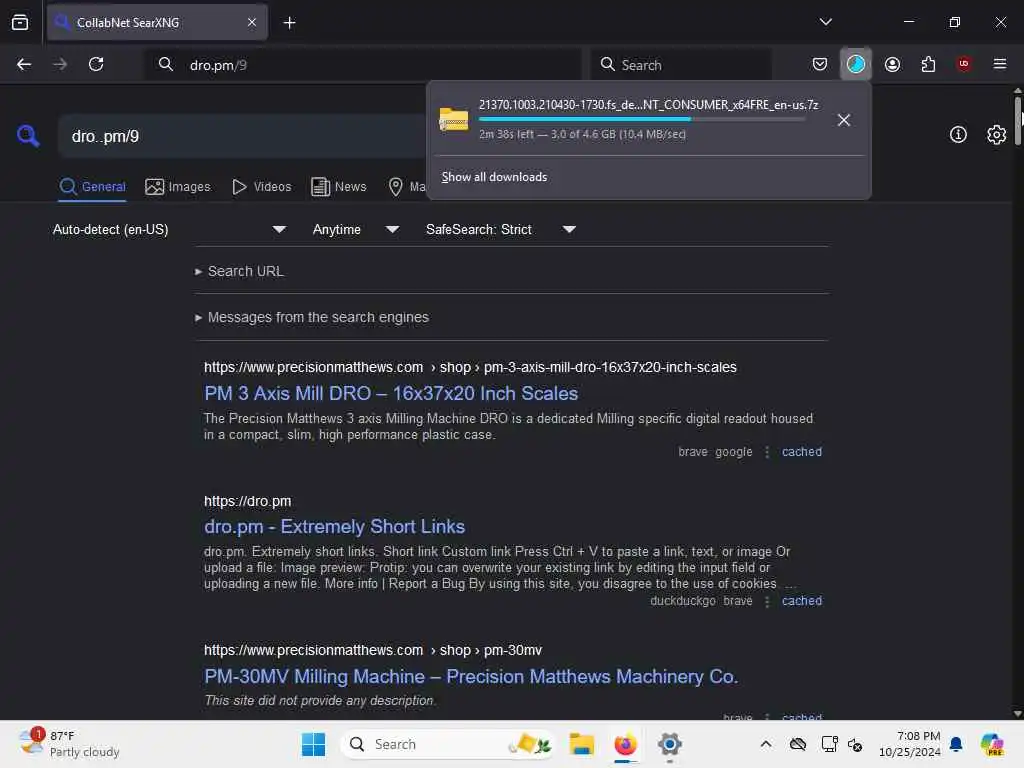Viewport: 1024px width, 768px height.
Task: Click the SearXNG magnifier logo
Action: (x=28, y=136)
